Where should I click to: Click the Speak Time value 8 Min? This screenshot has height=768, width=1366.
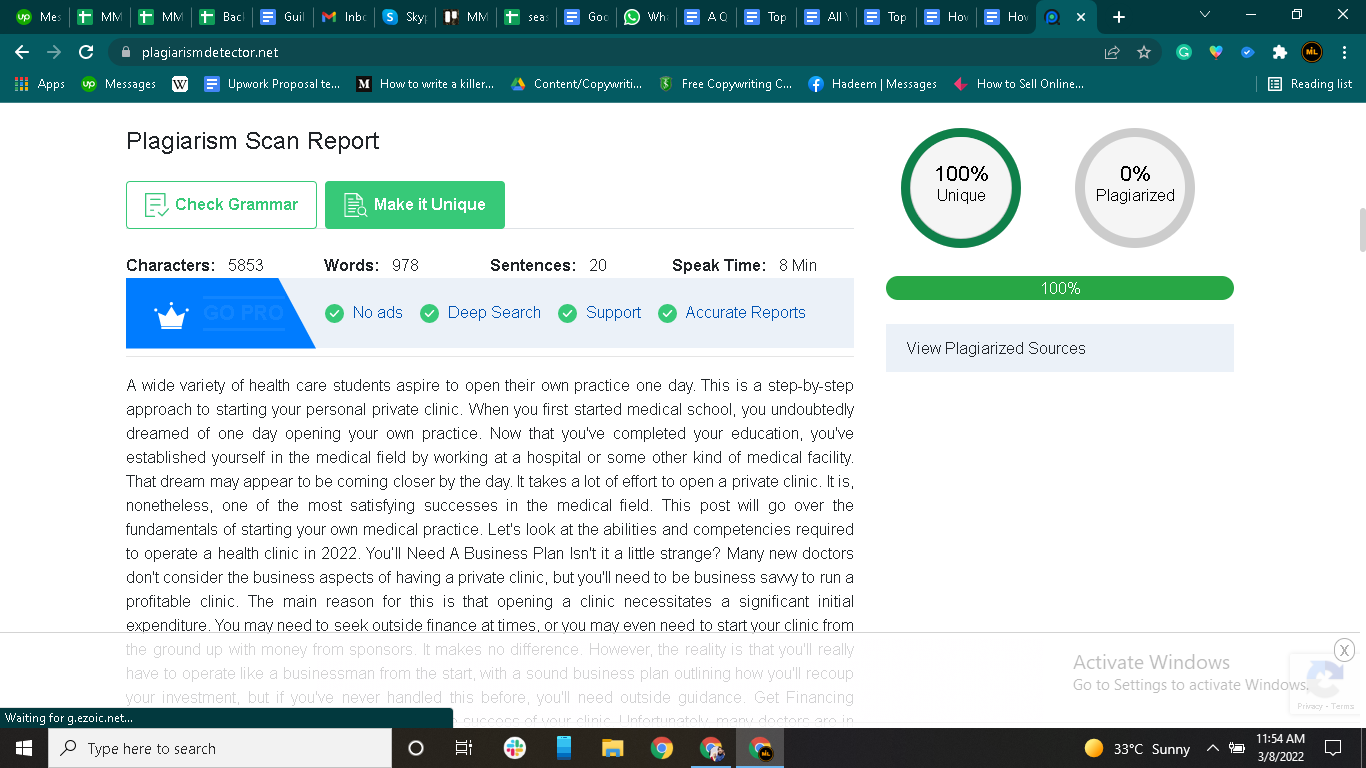coord(798,265)
